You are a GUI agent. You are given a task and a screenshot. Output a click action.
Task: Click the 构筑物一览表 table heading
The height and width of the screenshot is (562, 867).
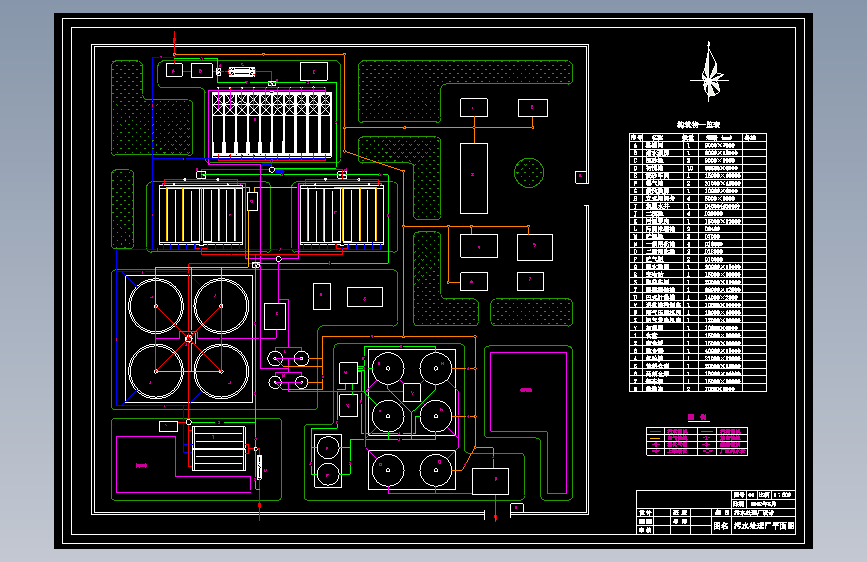click(x=698, y=124)
